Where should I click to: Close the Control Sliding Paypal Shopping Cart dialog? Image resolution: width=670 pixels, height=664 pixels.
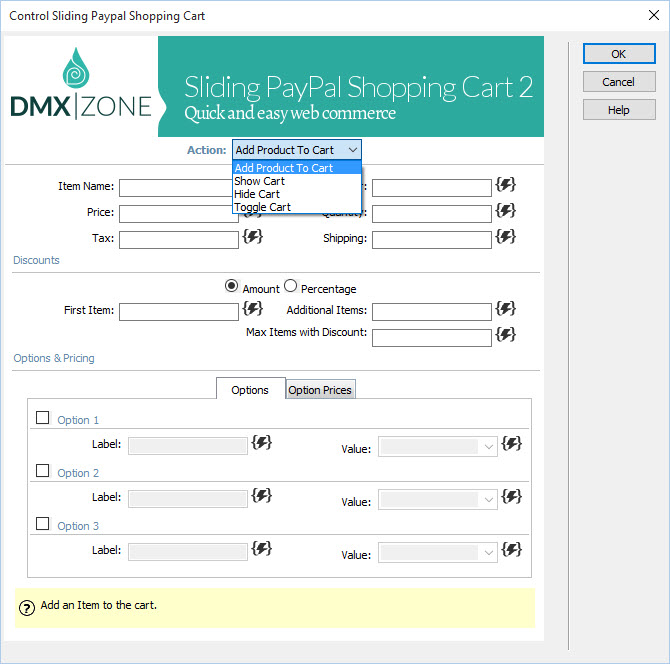click(654, 15)
